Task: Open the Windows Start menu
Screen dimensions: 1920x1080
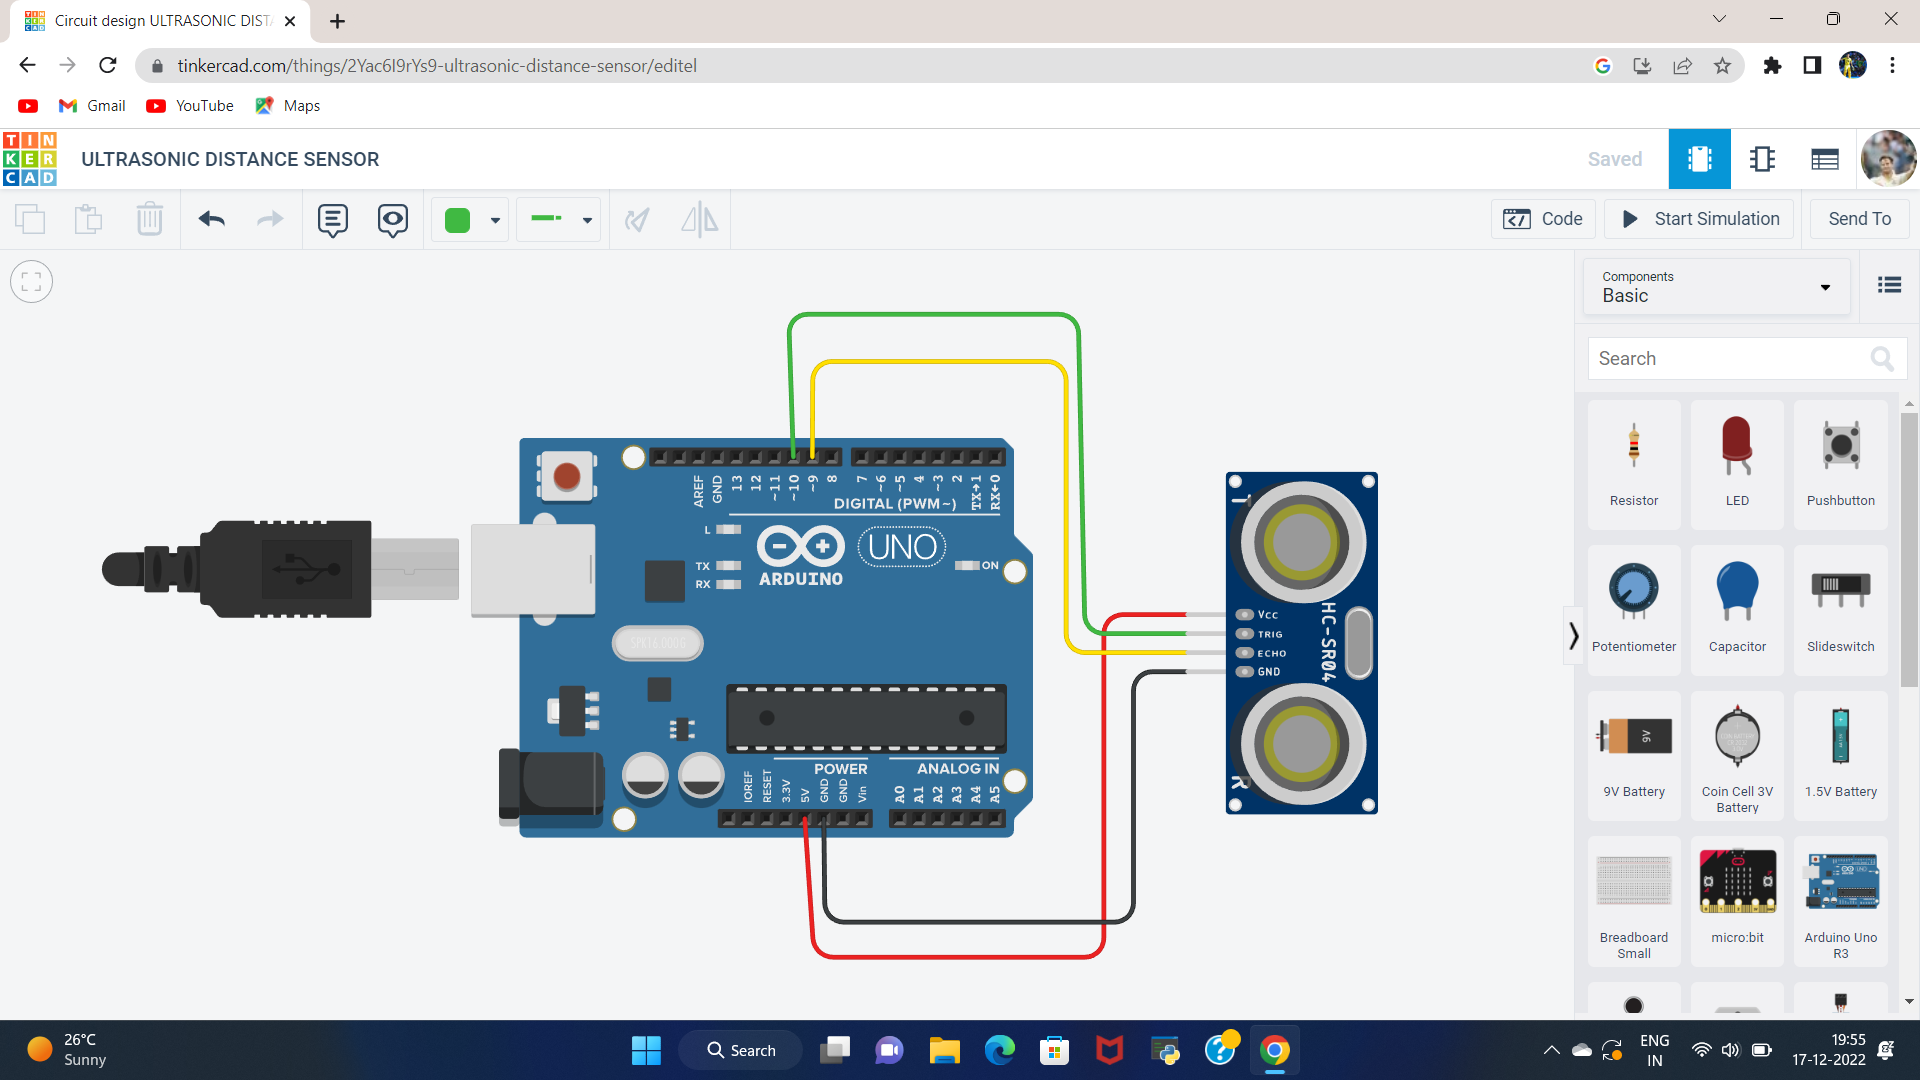Action: click(646, 1050)
